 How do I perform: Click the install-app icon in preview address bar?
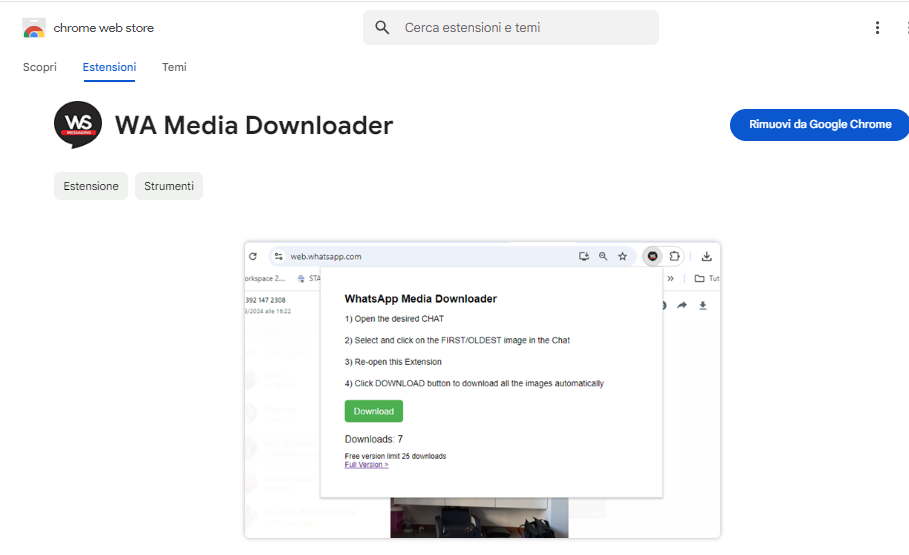[x=584, y=256]
